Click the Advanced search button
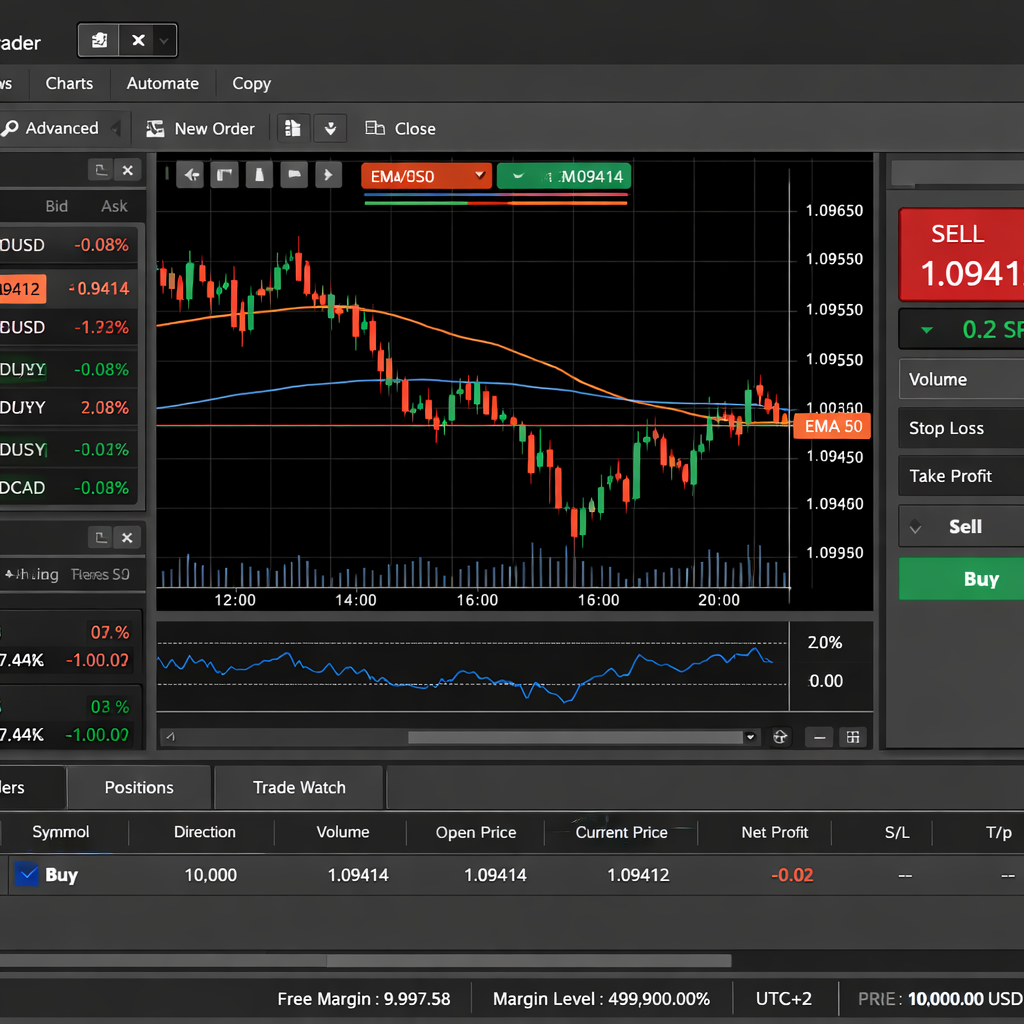Viewport: 1024px width, 1024px height. [51, 128]
